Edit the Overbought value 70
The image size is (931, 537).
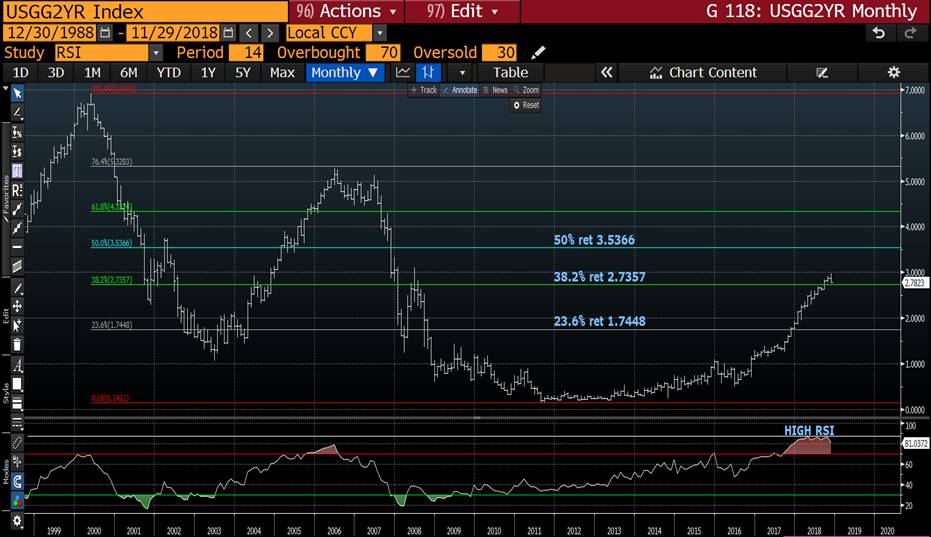(383, 52)
